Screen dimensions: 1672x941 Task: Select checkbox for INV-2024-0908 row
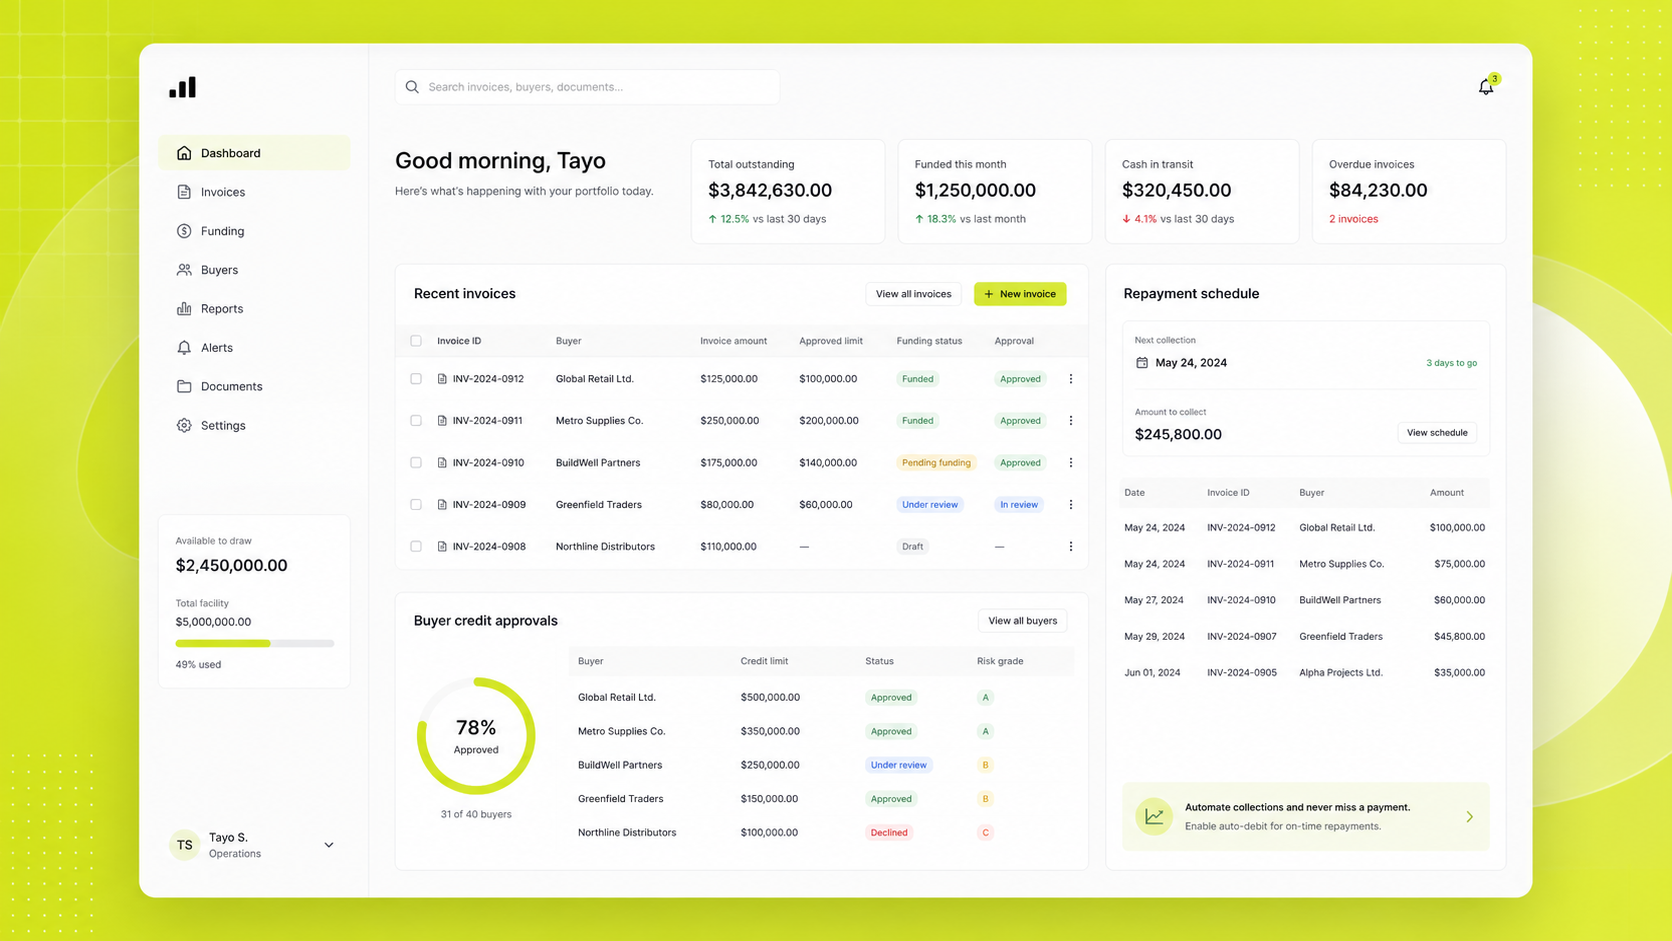click(416, 547)
